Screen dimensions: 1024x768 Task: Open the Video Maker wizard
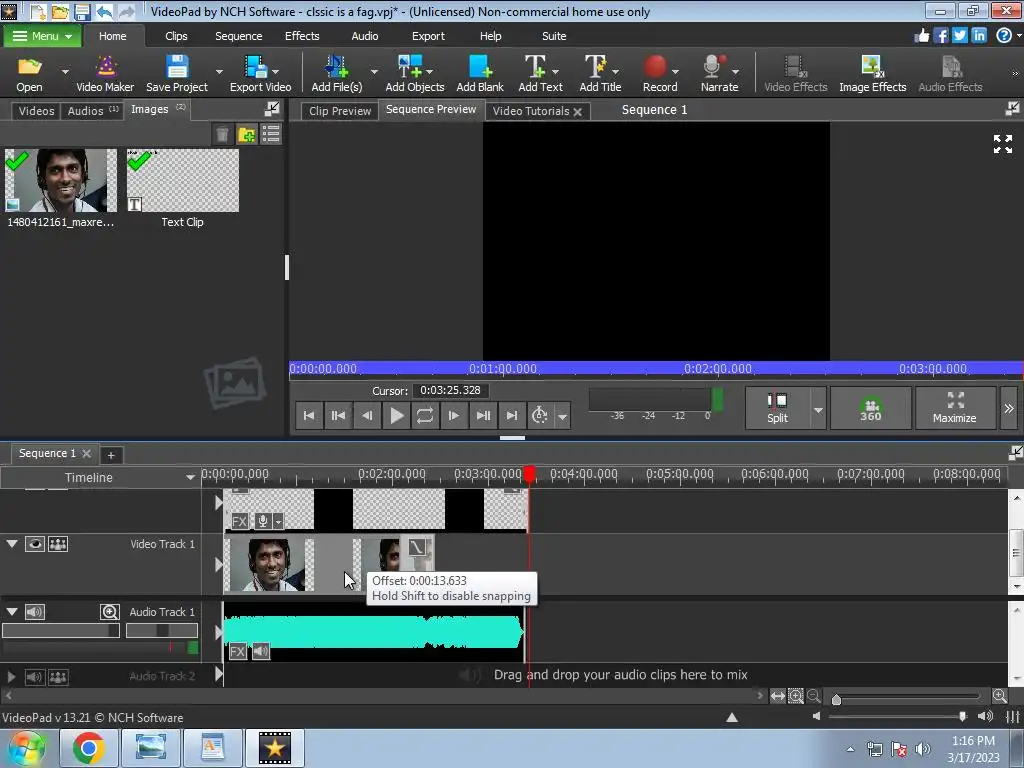[x=105, y=73]
